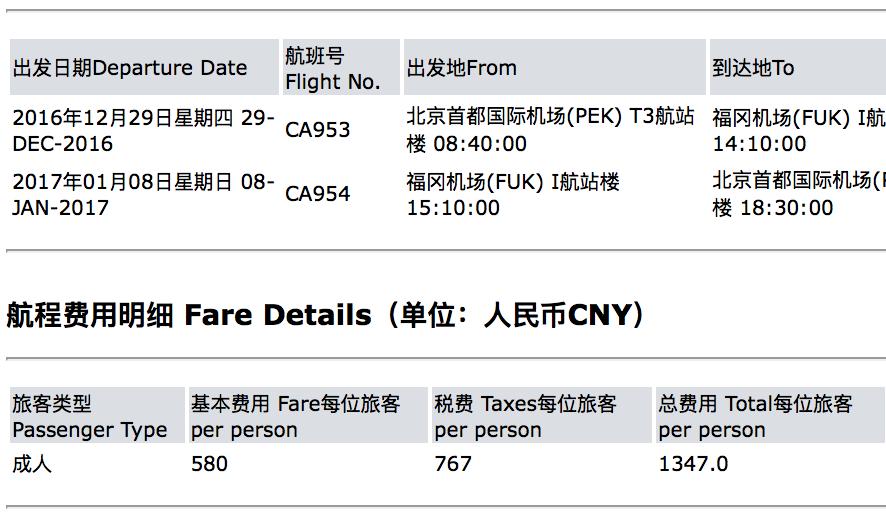Image resolution: width=886 pixels, height=524 pixels.
Task: Select flight number CA954
Action: pyautogui.click(x=318, y=194)
